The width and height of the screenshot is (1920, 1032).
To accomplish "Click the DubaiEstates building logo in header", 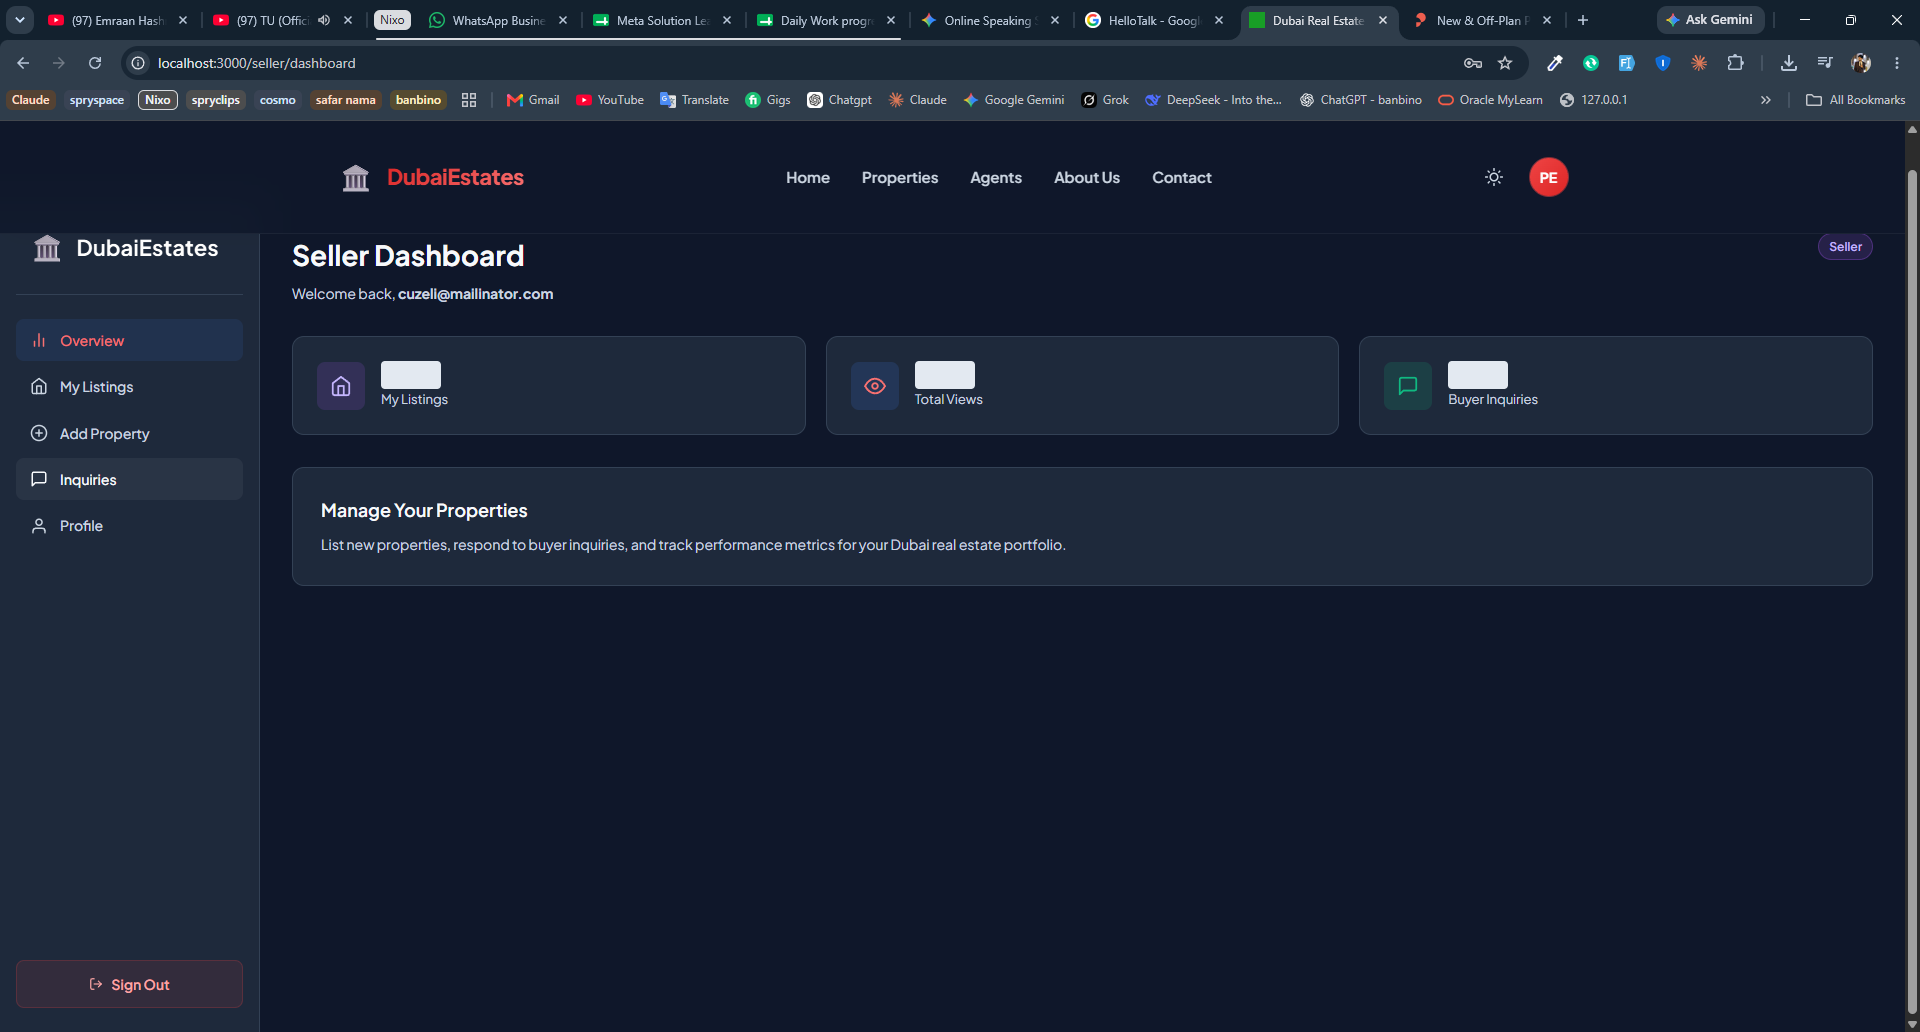I will point(356,178).
